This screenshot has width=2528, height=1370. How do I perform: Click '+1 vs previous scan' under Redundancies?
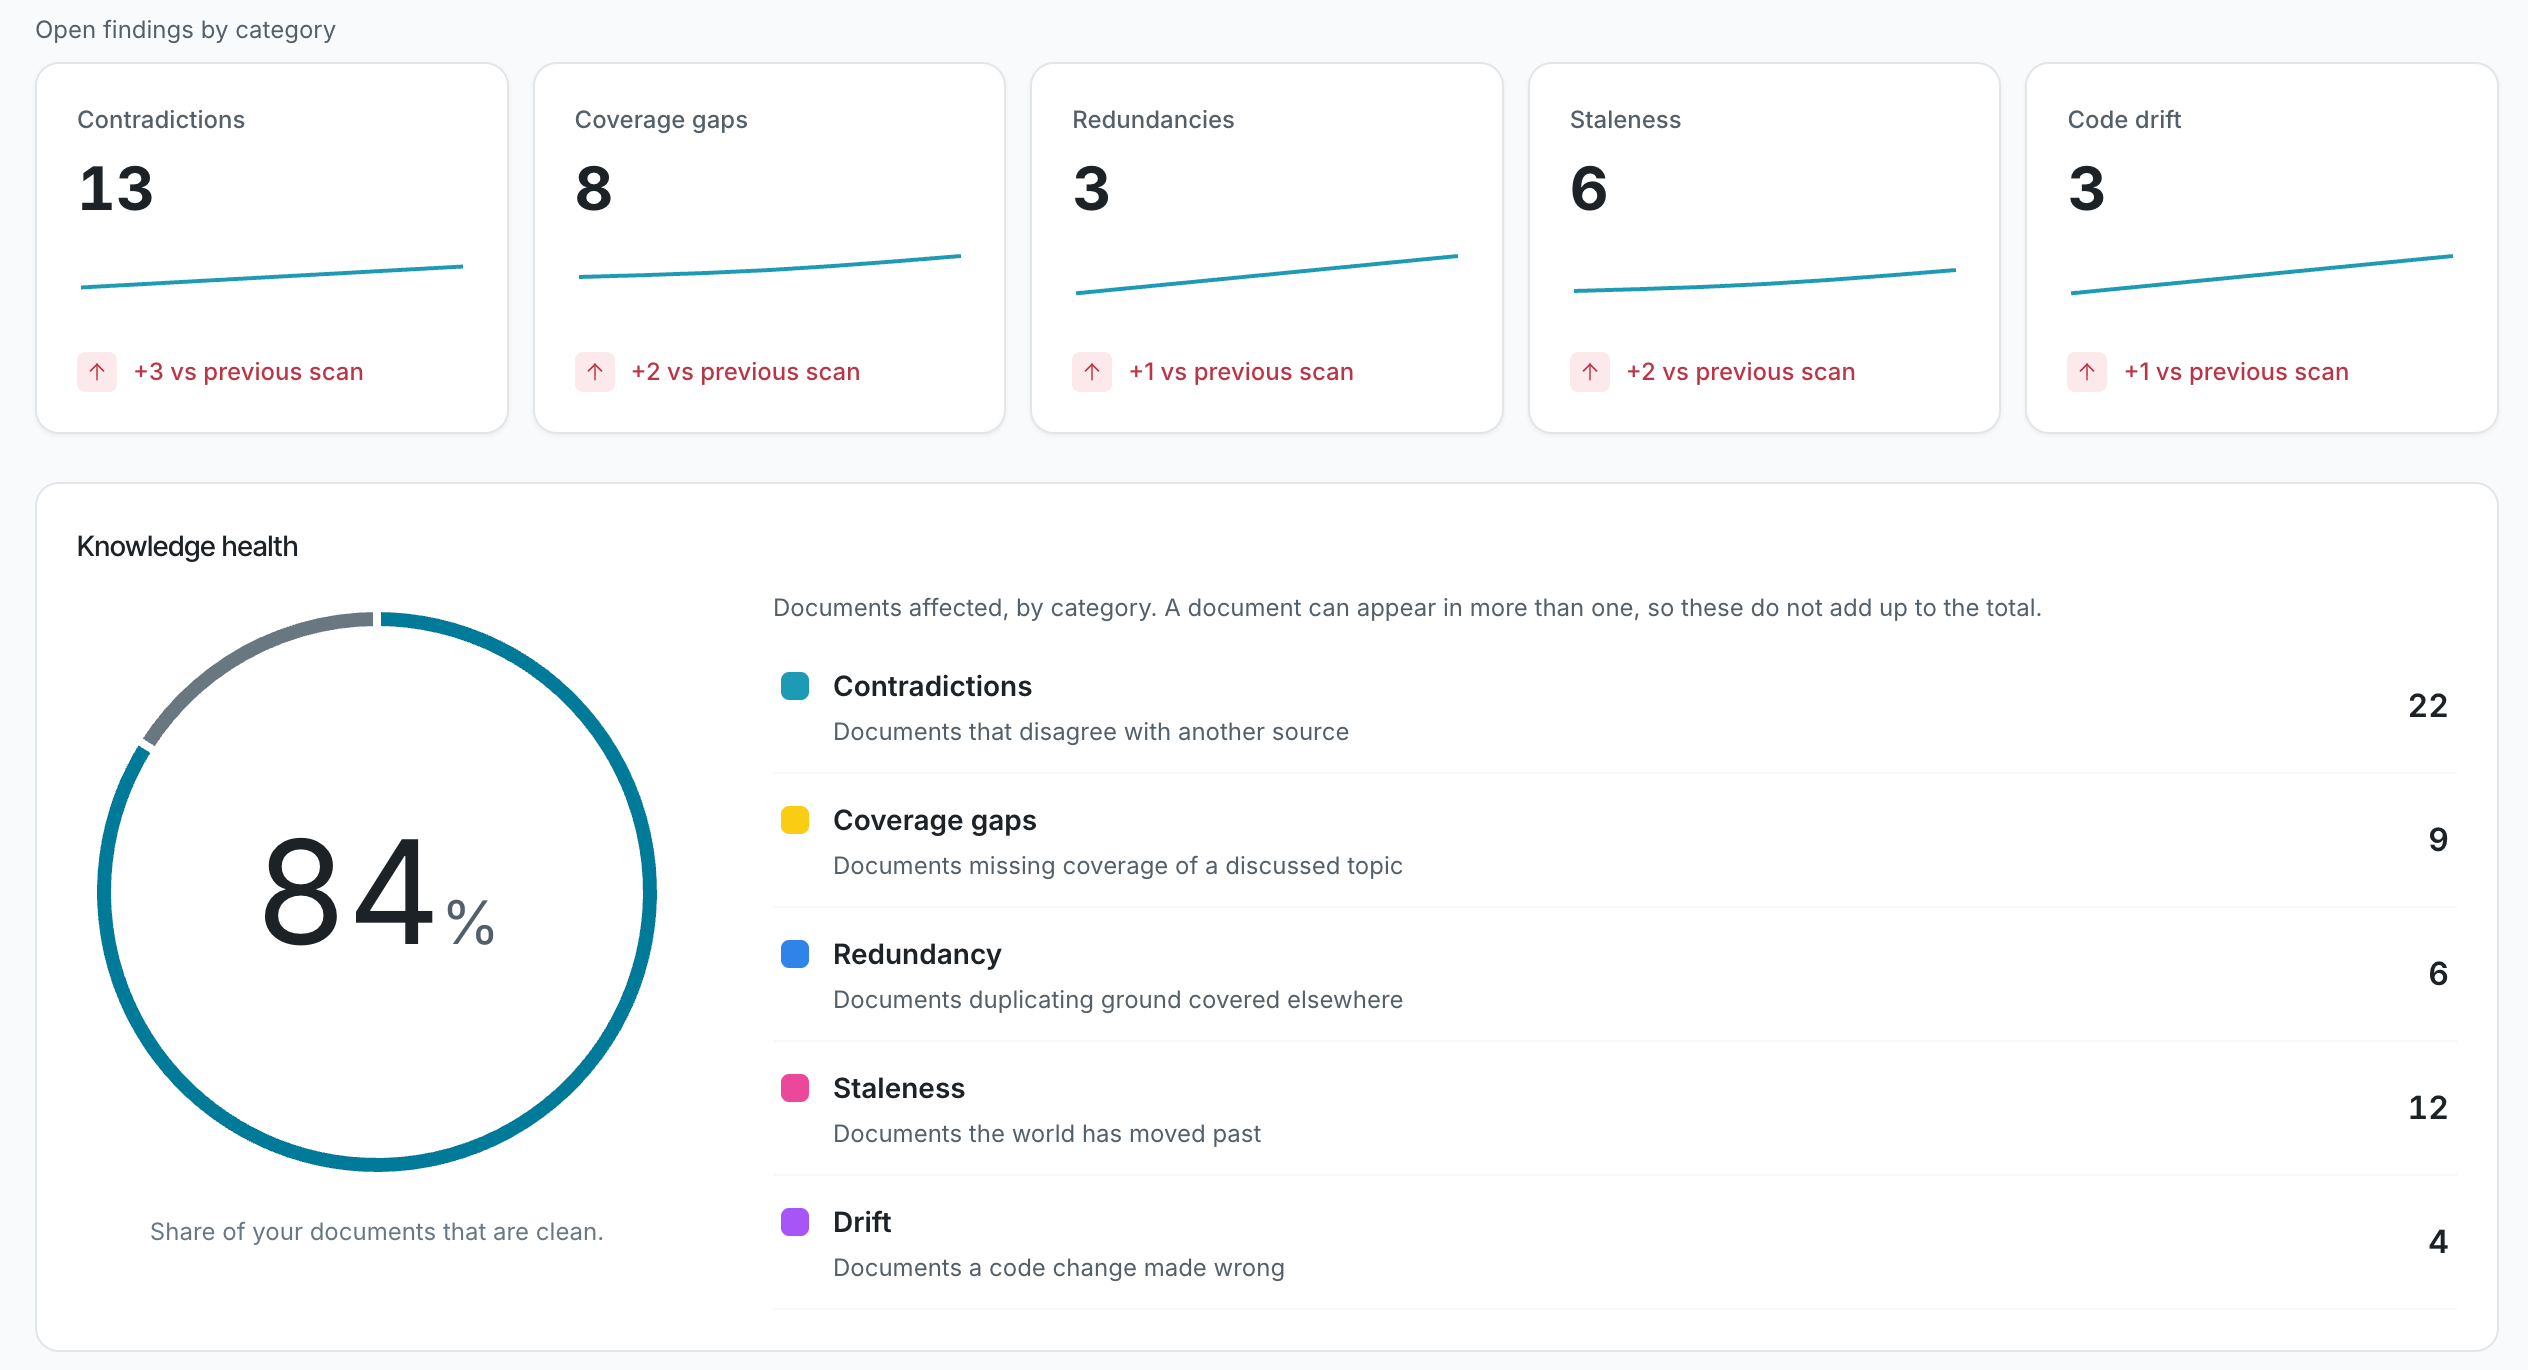(x=1241, y=372)
